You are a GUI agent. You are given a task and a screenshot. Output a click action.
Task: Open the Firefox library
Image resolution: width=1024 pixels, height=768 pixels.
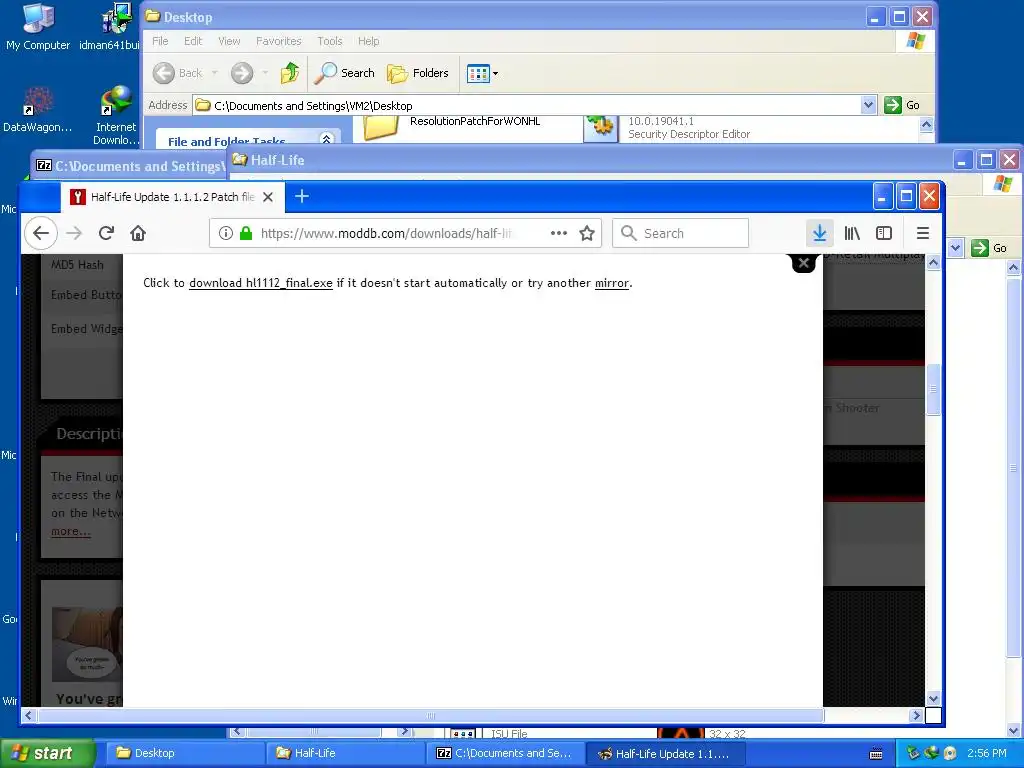852,233
